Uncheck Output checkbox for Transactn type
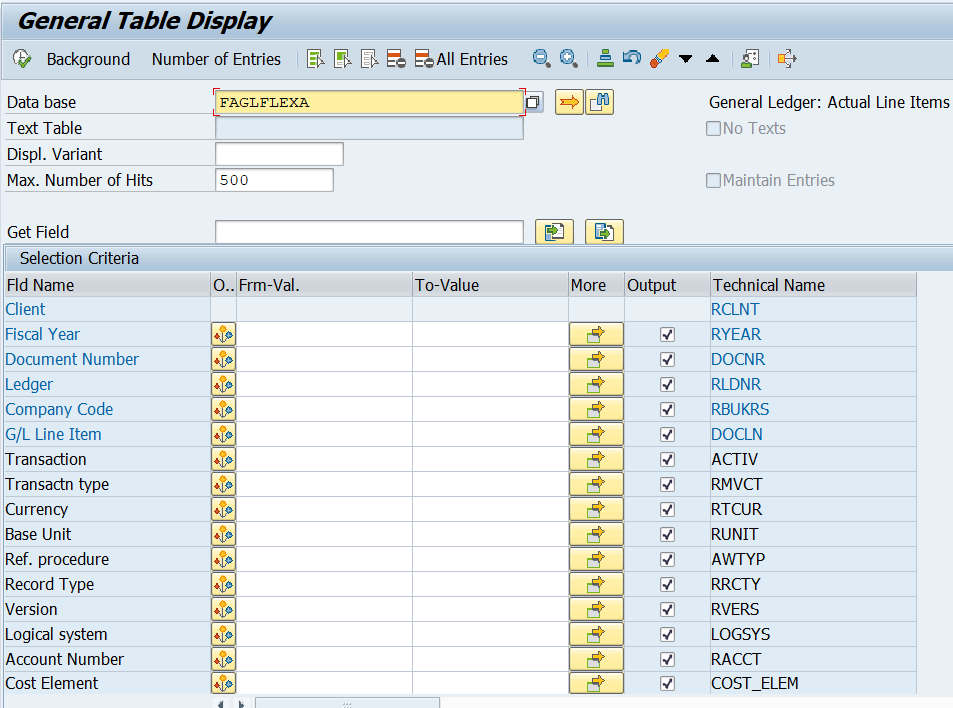 point(667,484)
